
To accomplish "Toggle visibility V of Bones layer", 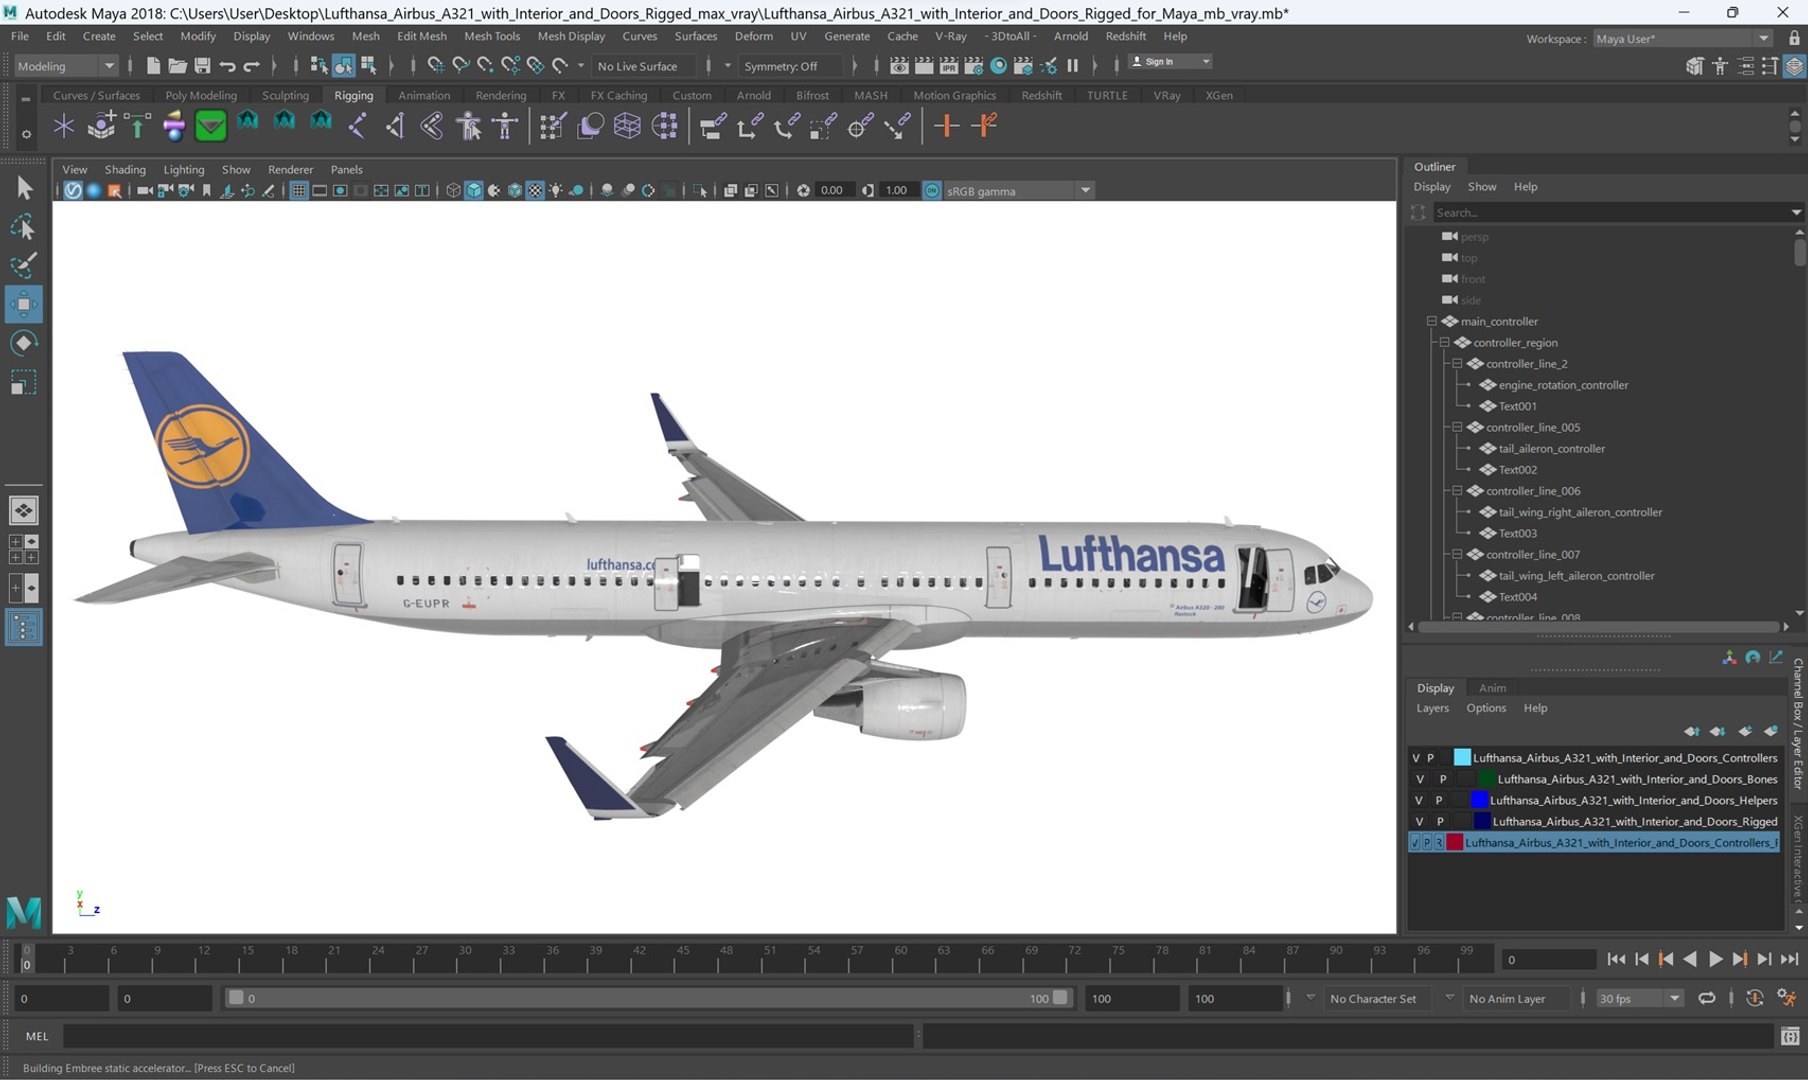I will tap(1420, 779).
